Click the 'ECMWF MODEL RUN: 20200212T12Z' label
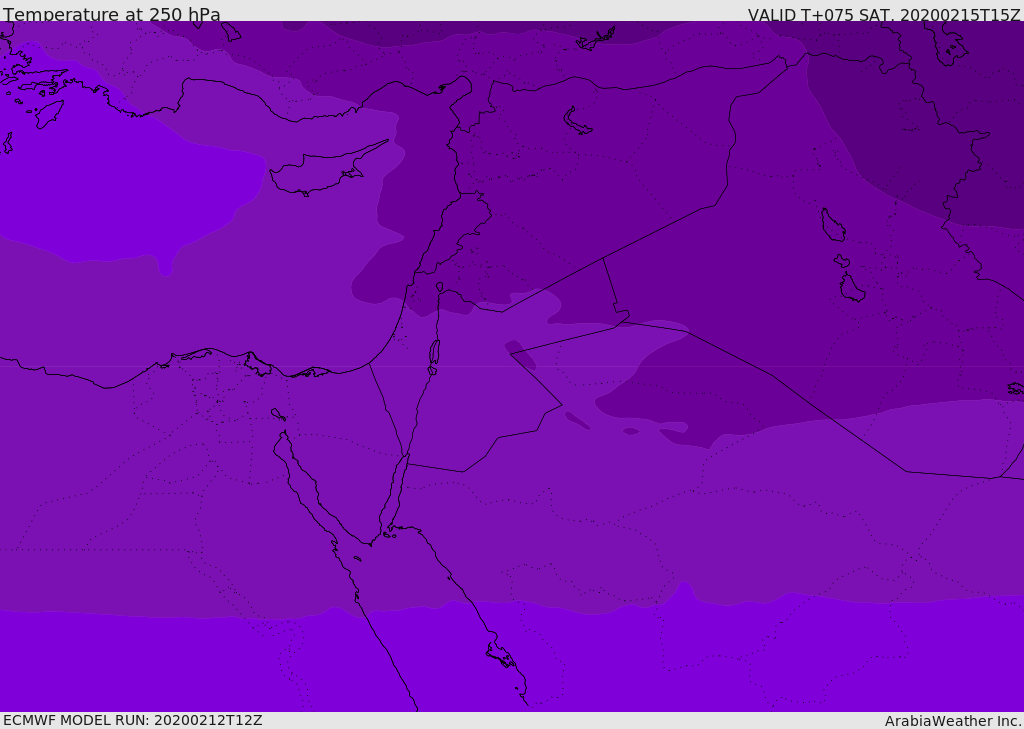The height and width of the screenshot is (729, 1024). click(x=133, y=720)
